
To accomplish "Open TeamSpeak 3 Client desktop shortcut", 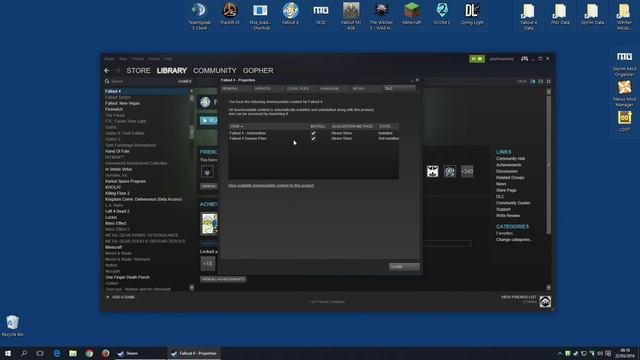I will tap(199, 16).
